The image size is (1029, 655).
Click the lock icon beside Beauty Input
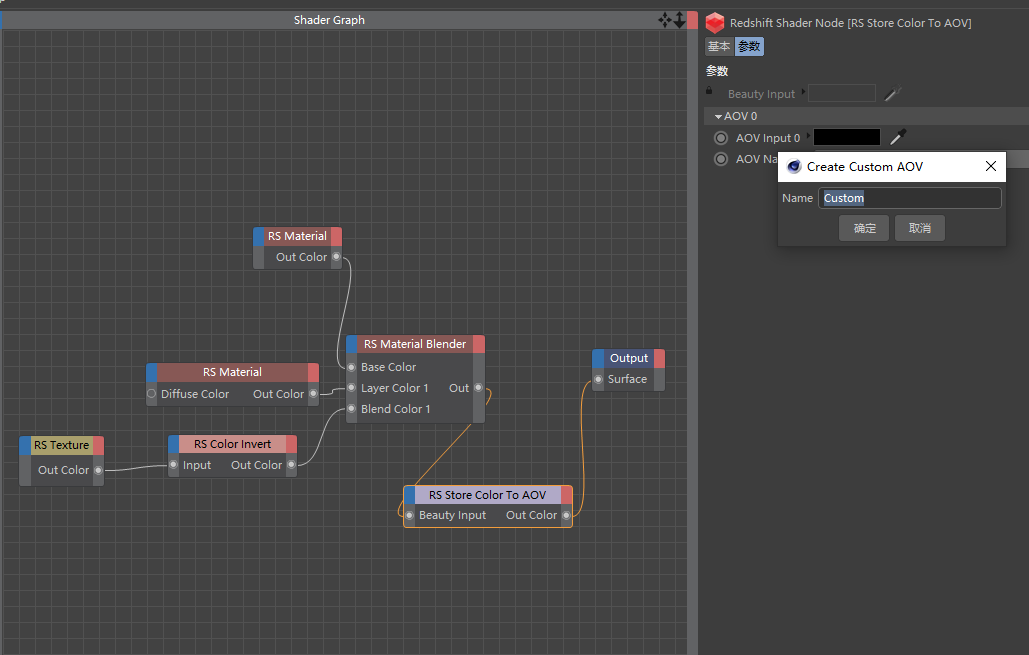709,91
